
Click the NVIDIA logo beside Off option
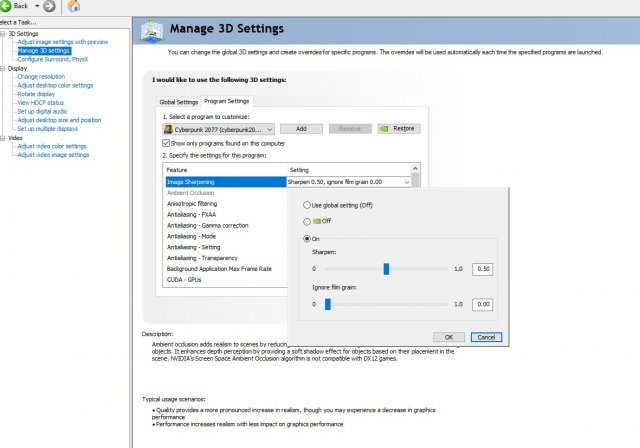(318, 219)
